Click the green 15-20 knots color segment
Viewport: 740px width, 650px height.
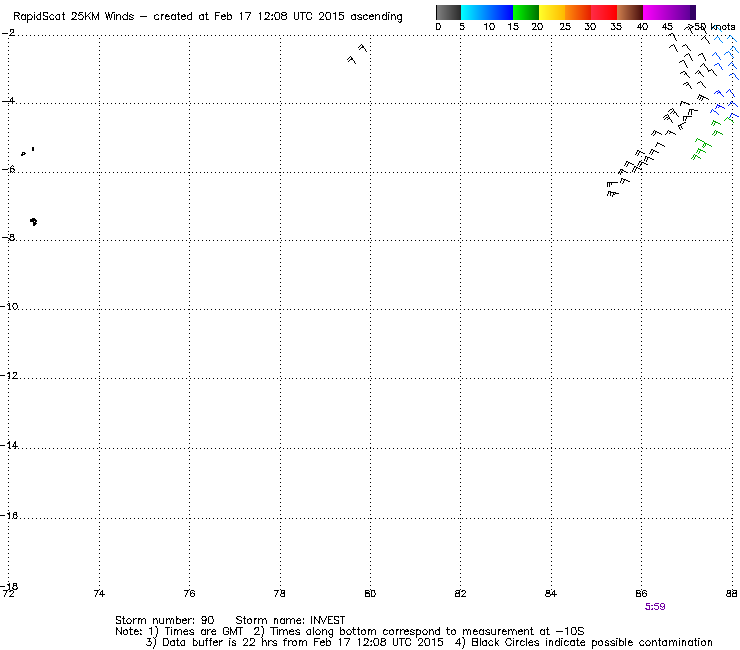[526, 12]
